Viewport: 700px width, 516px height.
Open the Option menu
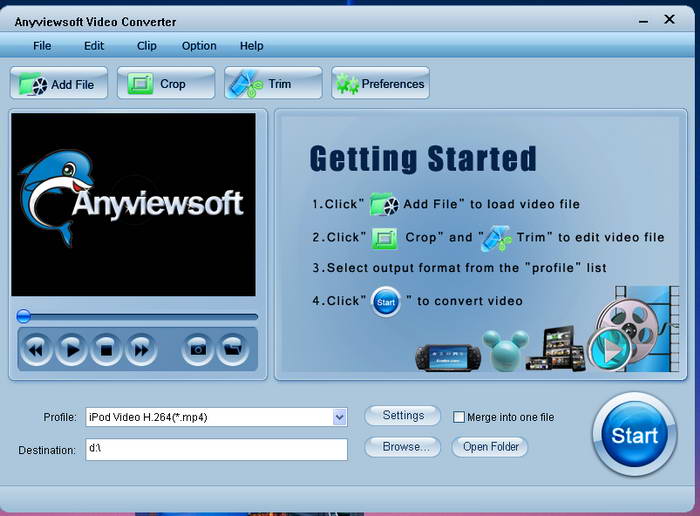pos(199,46)
